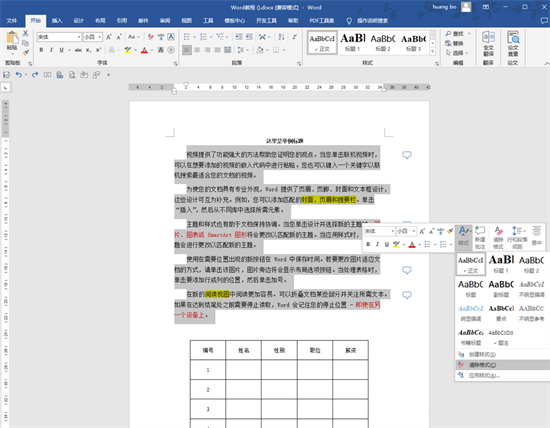Toggle Center alignment in ribbon Paragraph group

(197, 50)
